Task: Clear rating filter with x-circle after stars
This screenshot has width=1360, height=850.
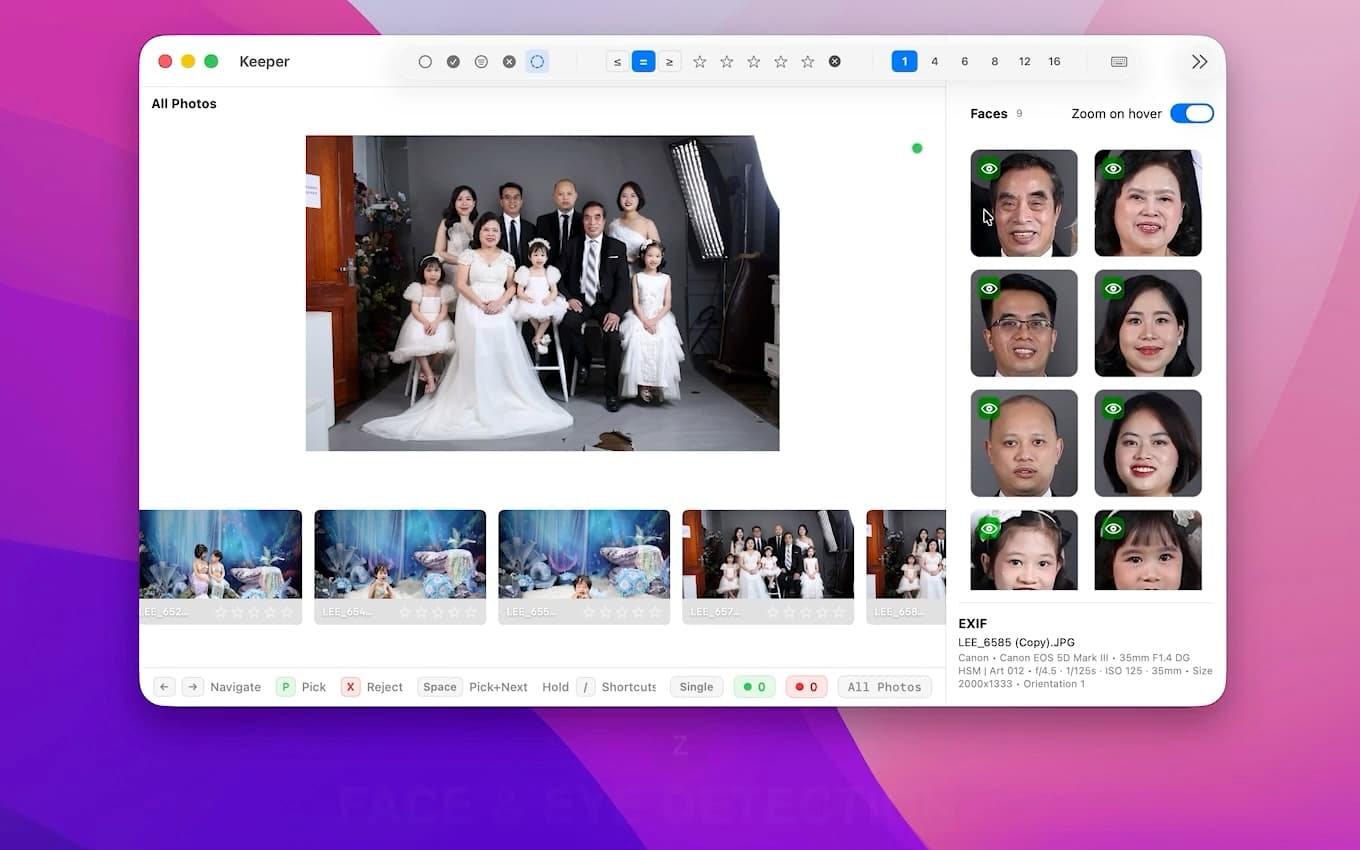Action: coord(835,62)
